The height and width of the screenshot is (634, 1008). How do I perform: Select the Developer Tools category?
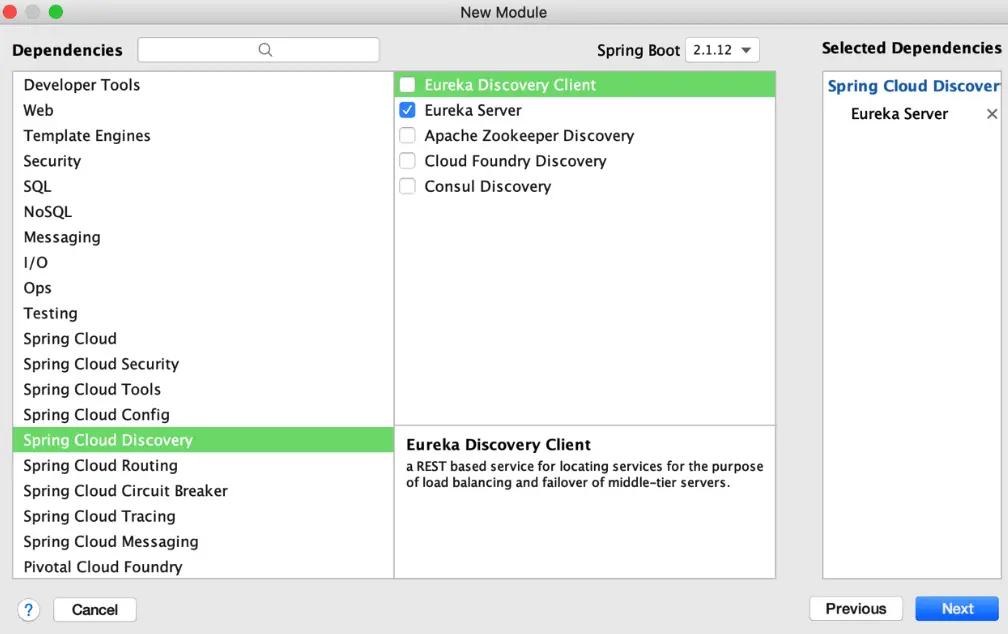coord(203,85)
